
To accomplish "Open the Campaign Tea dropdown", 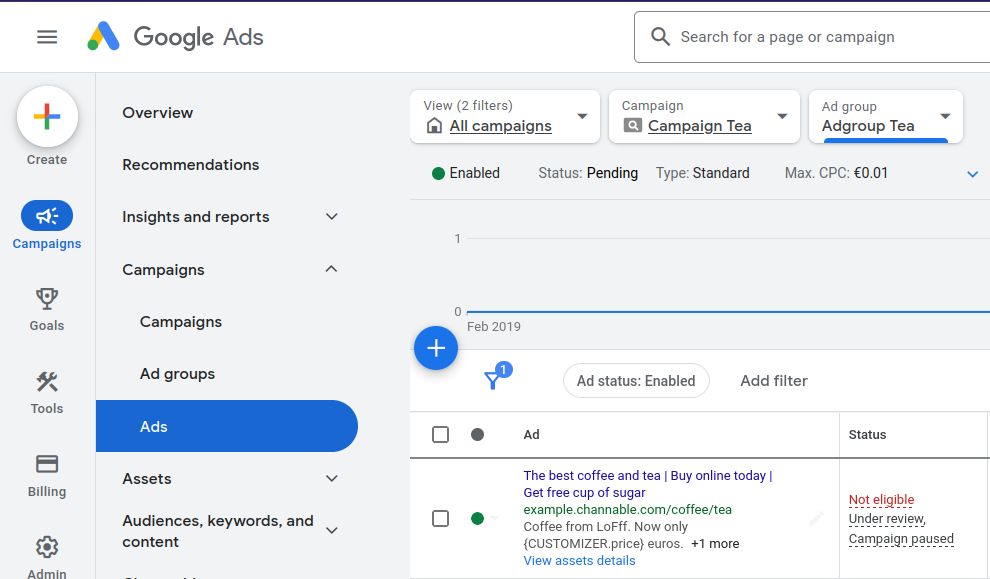I will [705, 117].
